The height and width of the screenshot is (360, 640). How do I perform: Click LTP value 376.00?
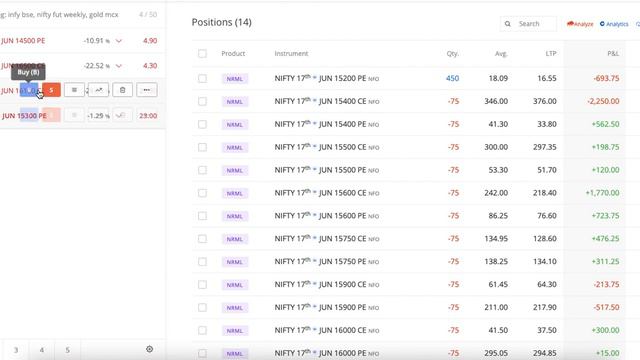click(x=544, y=101)
